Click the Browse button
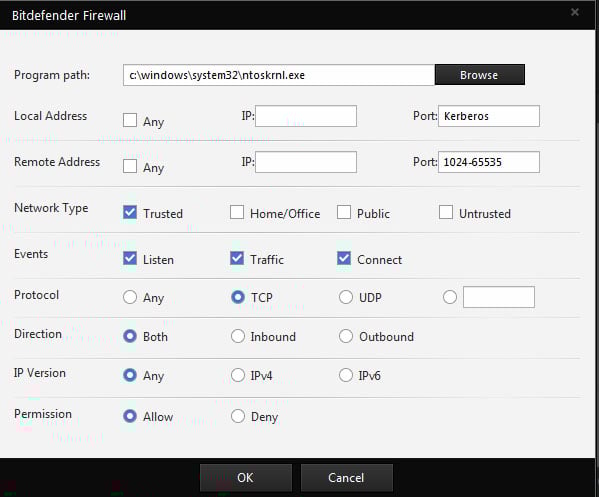The width and height of the screenshot is (599, 497). 479,75
